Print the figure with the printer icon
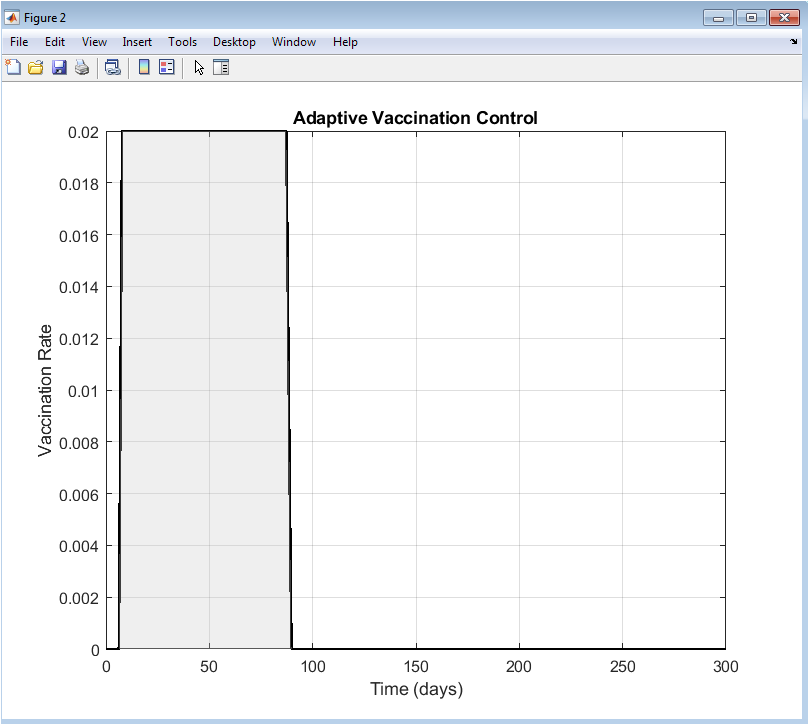The width and height of the screenshot is (809, 725). 82,68
